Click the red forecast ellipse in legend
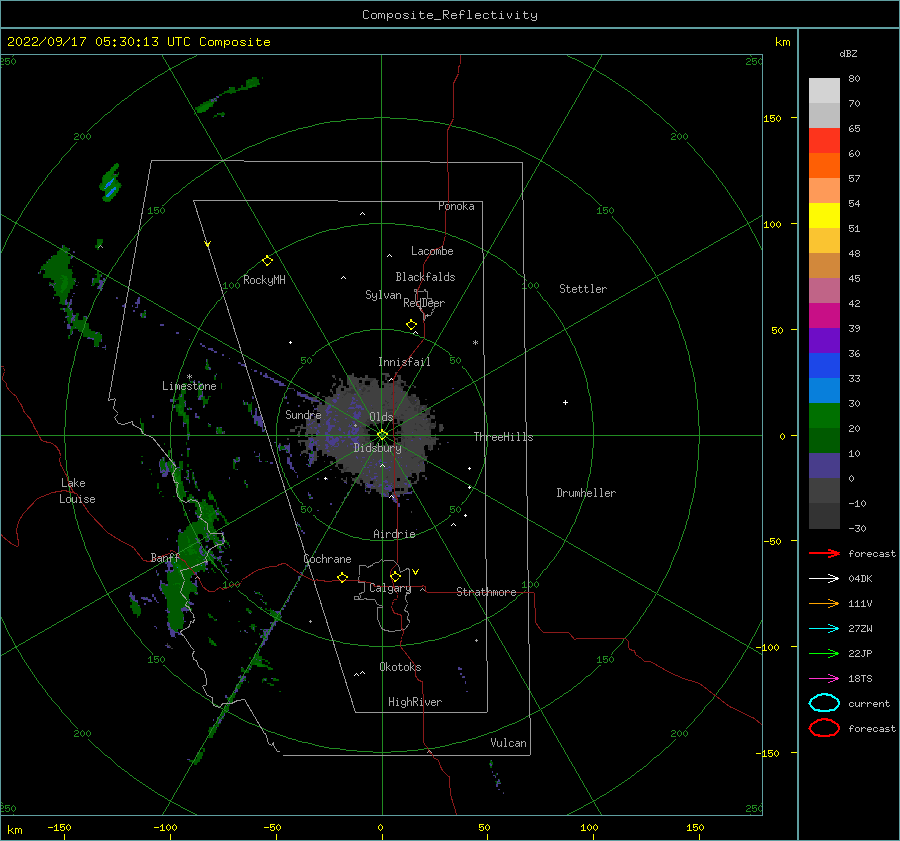 click(x=824, y=728)
